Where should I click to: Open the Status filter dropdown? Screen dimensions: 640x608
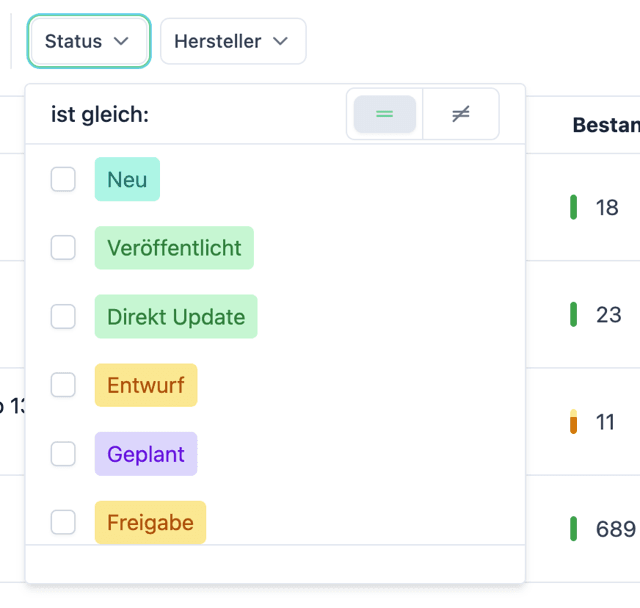pos(89,41)
